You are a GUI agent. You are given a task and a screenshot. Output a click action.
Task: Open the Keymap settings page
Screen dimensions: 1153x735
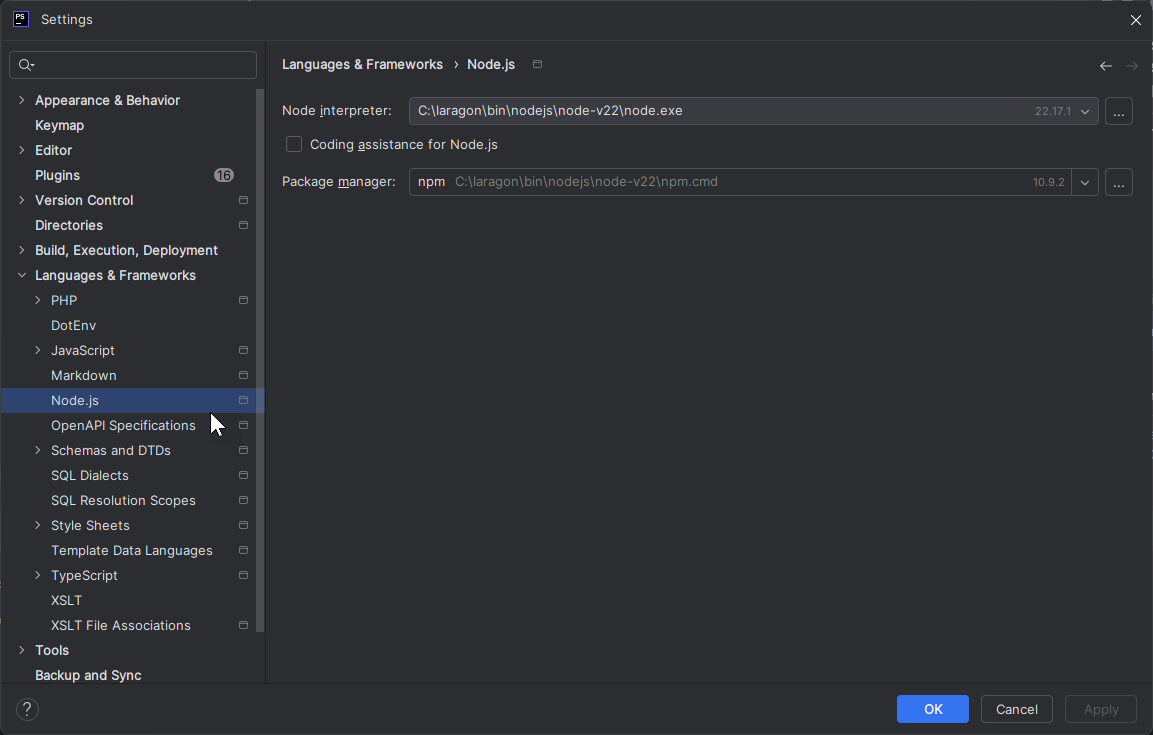tap(60, 125)
